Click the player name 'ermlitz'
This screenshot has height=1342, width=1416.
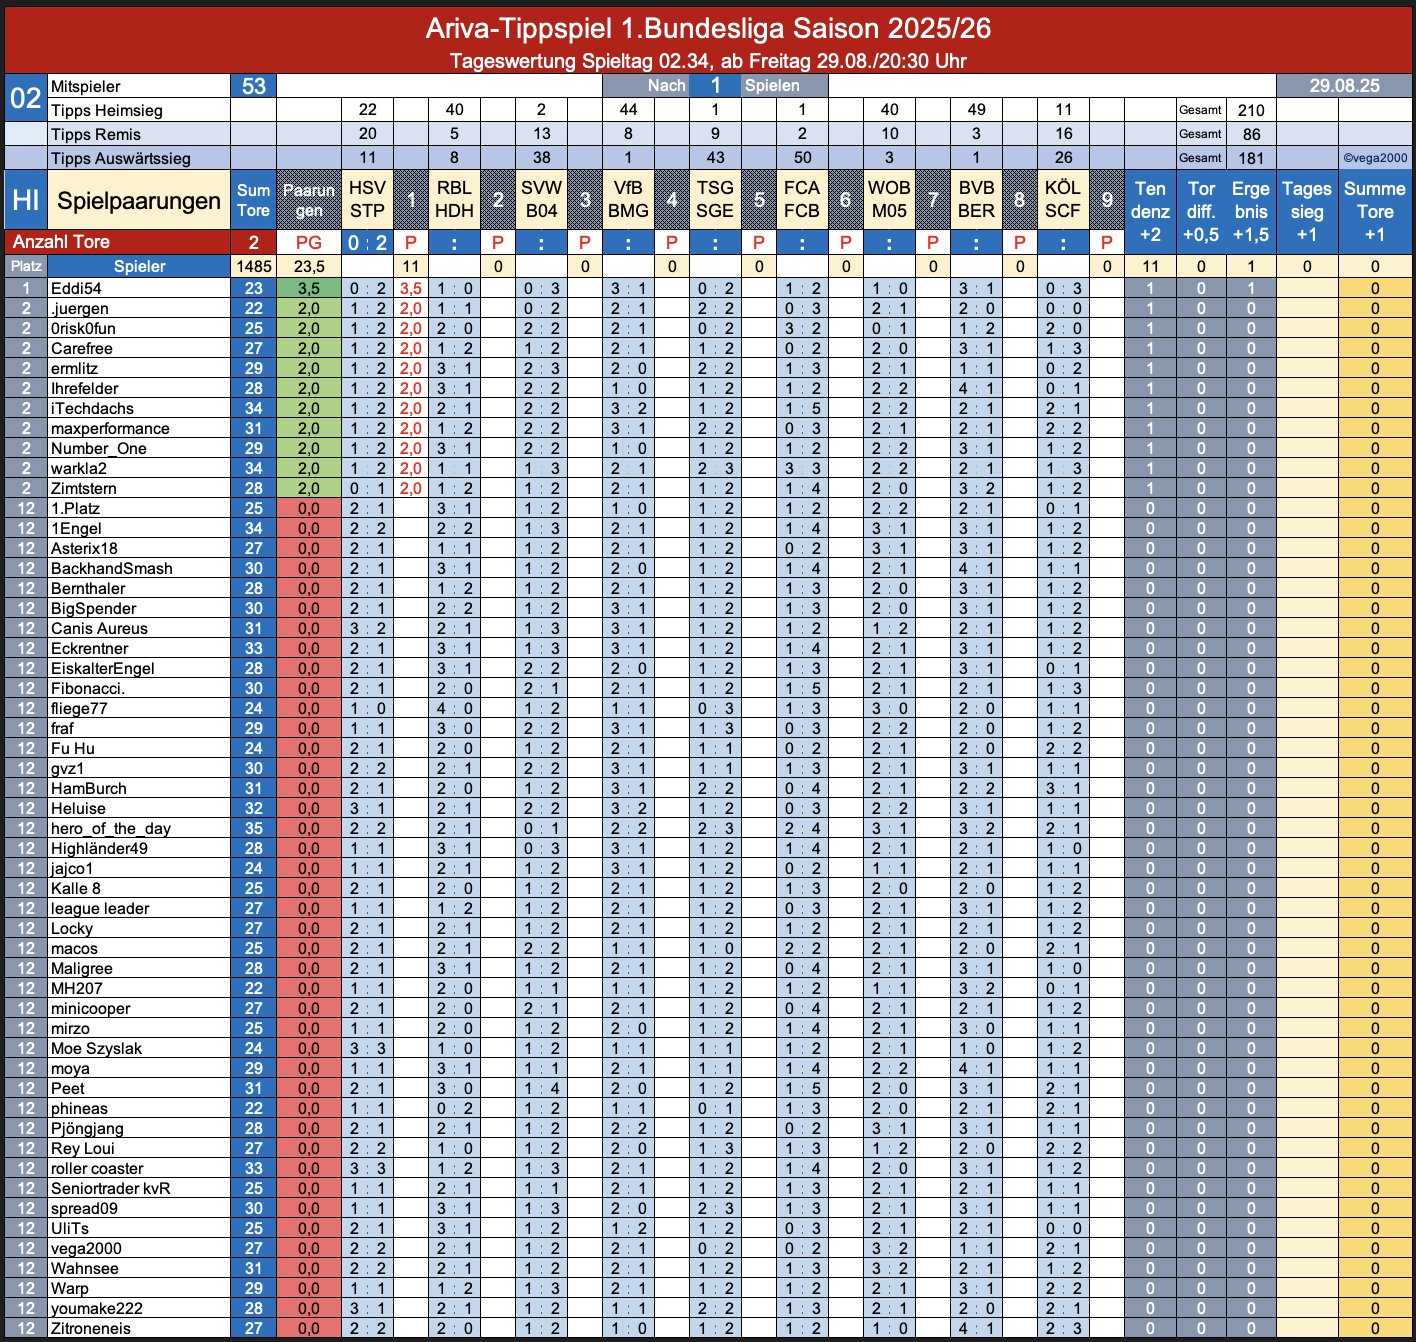click(x=74, y=368)
